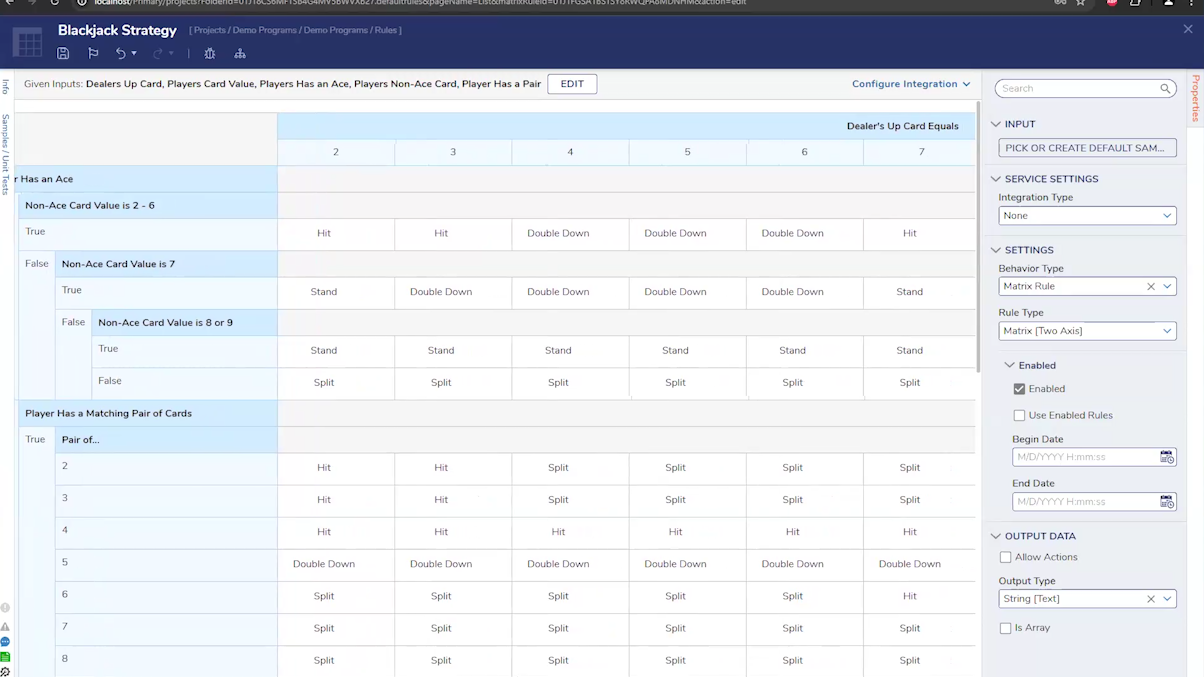Open the debug bug icon
The width and height of the screenshot is (1204, 677).
[x=210, y=54]
